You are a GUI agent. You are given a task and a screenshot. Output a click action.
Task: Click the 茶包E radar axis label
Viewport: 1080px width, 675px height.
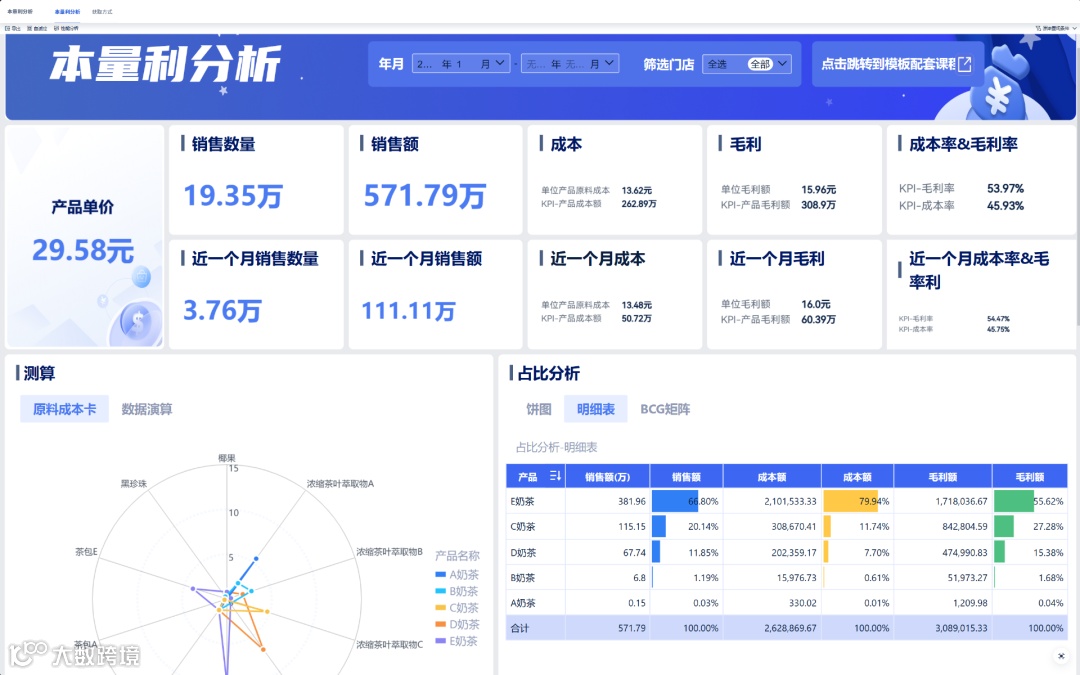86,552
